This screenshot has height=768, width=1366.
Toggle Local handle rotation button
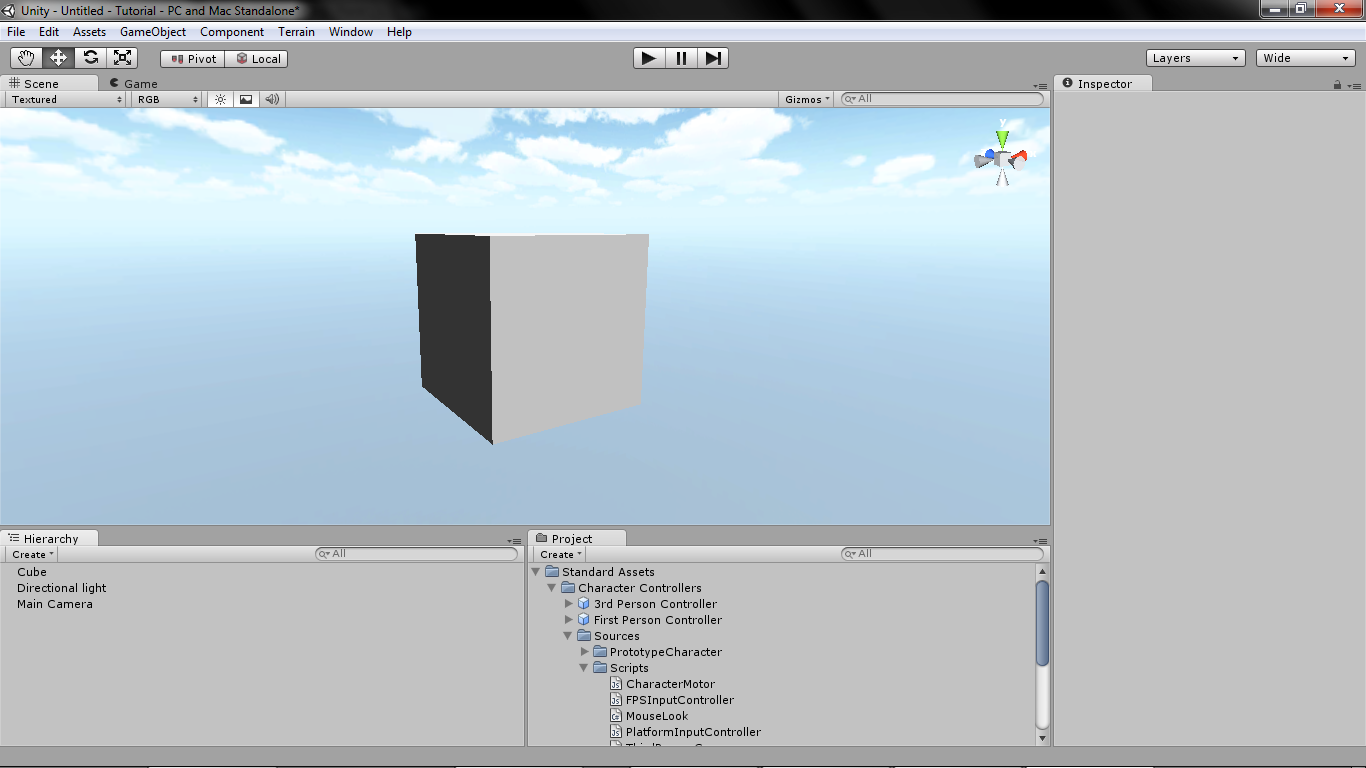tap(257, 59)
